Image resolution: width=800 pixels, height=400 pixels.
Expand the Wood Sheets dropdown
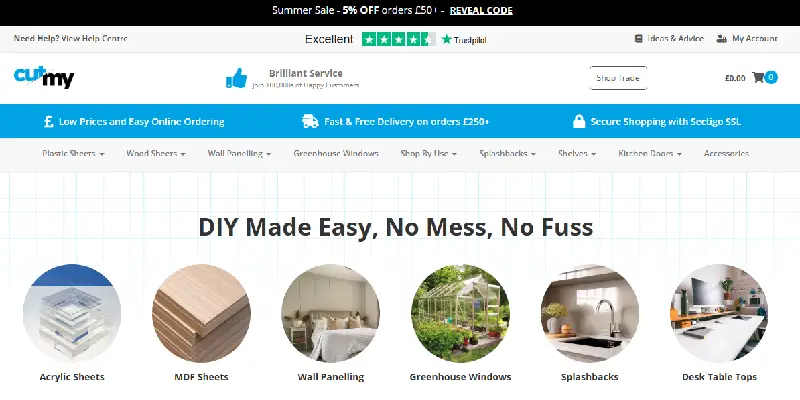click(156, 154)
